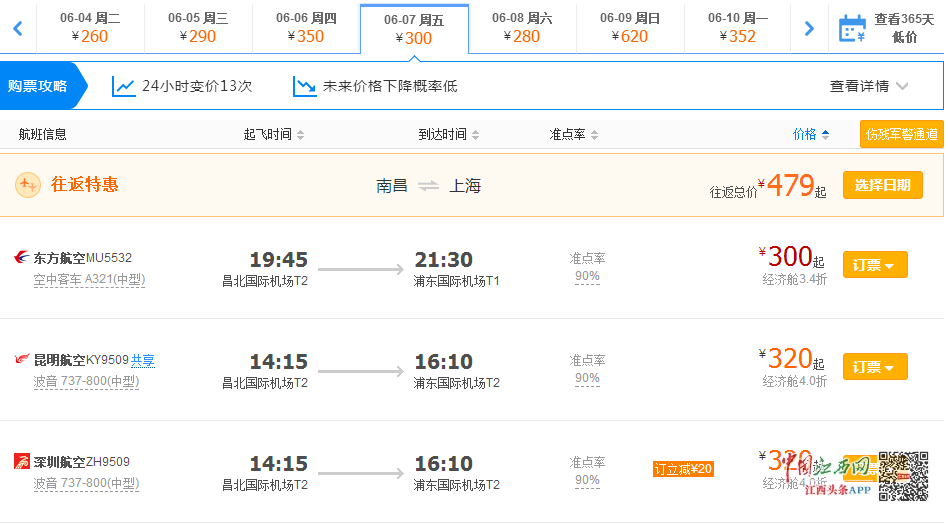
Task: Click the next dates right arrow
Action: (809, 28)
